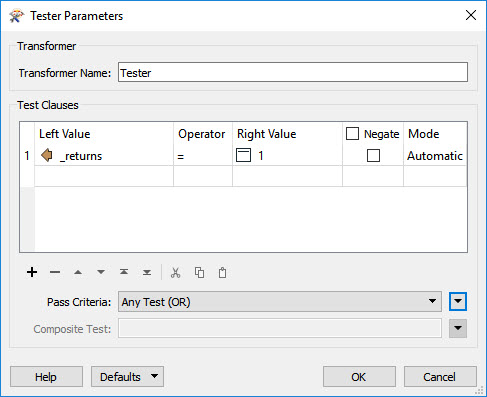Select the Automatic mode cell
Viewport: 487px width, 397px height.
click(435, 156)
